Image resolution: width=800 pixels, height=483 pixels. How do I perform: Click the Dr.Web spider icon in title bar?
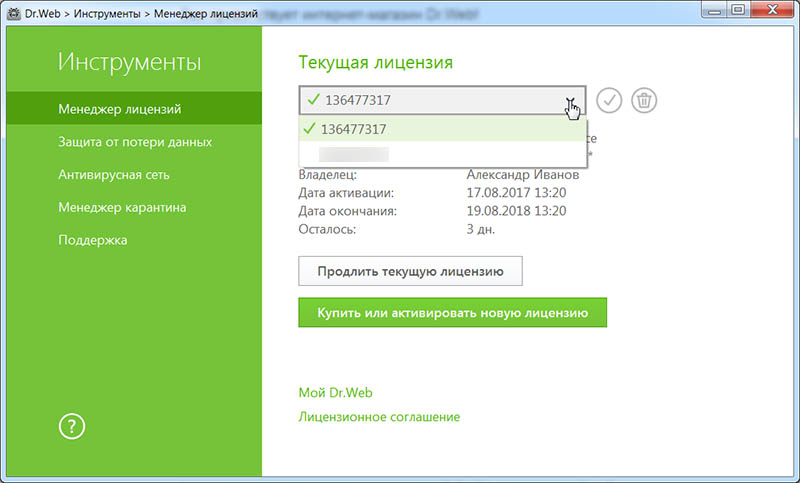point(14,13)
